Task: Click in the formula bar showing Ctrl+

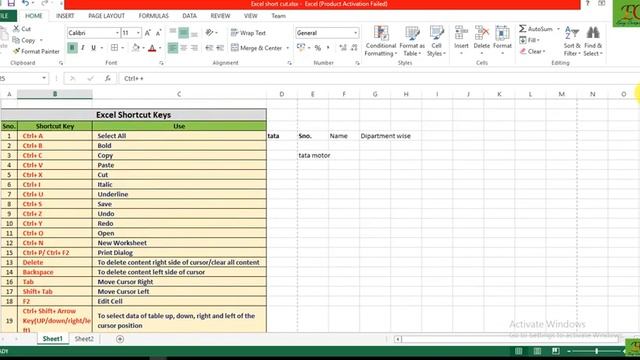Action: click(380, 78)
